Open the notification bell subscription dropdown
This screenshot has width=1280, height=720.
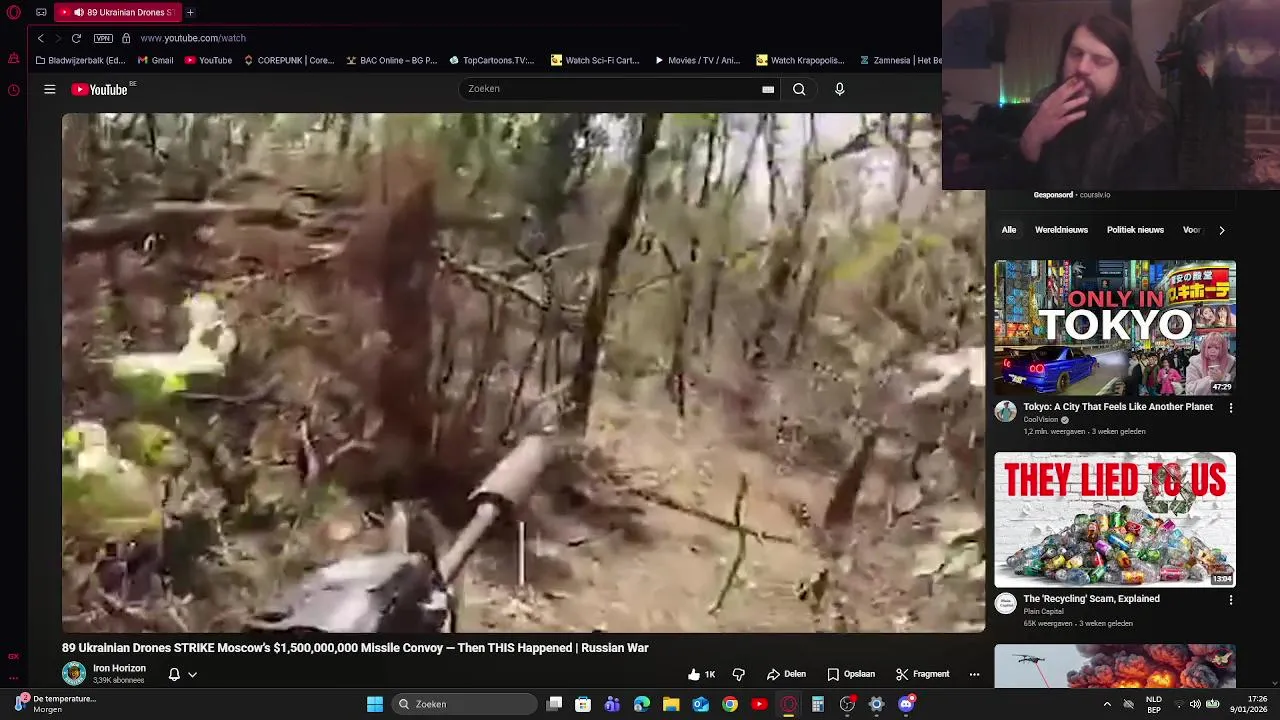[182, 674]
